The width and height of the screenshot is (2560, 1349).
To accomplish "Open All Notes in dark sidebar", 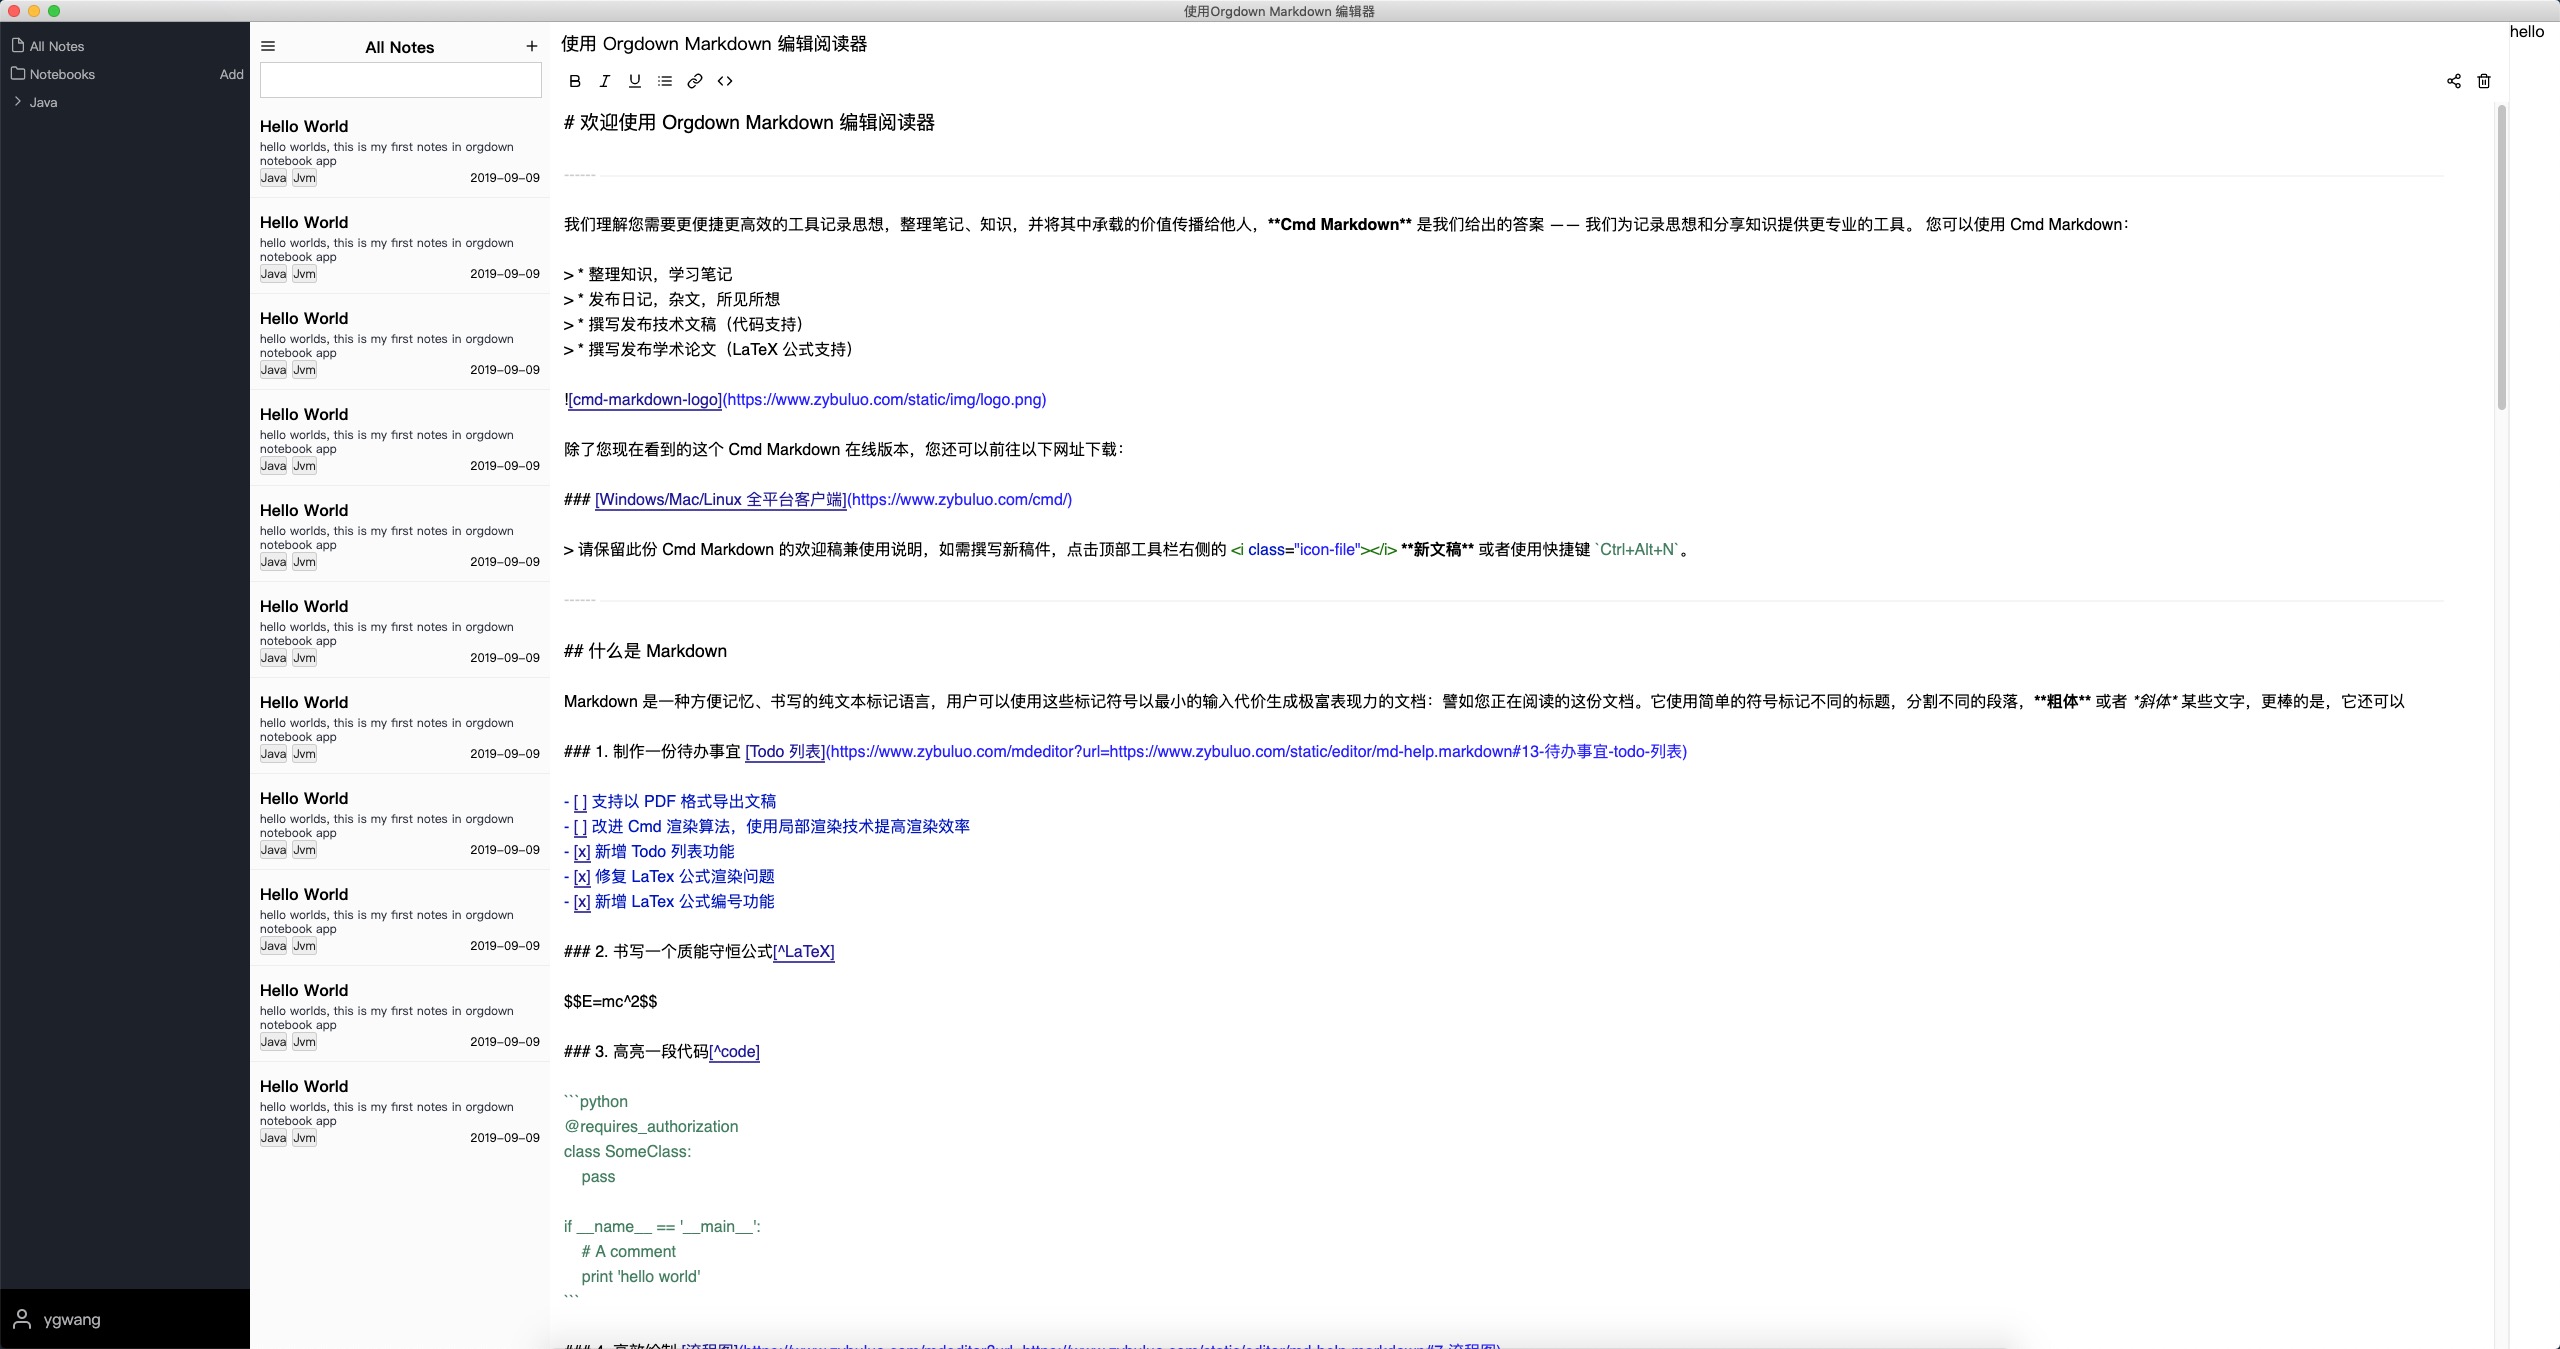I will tap(57, 46).
